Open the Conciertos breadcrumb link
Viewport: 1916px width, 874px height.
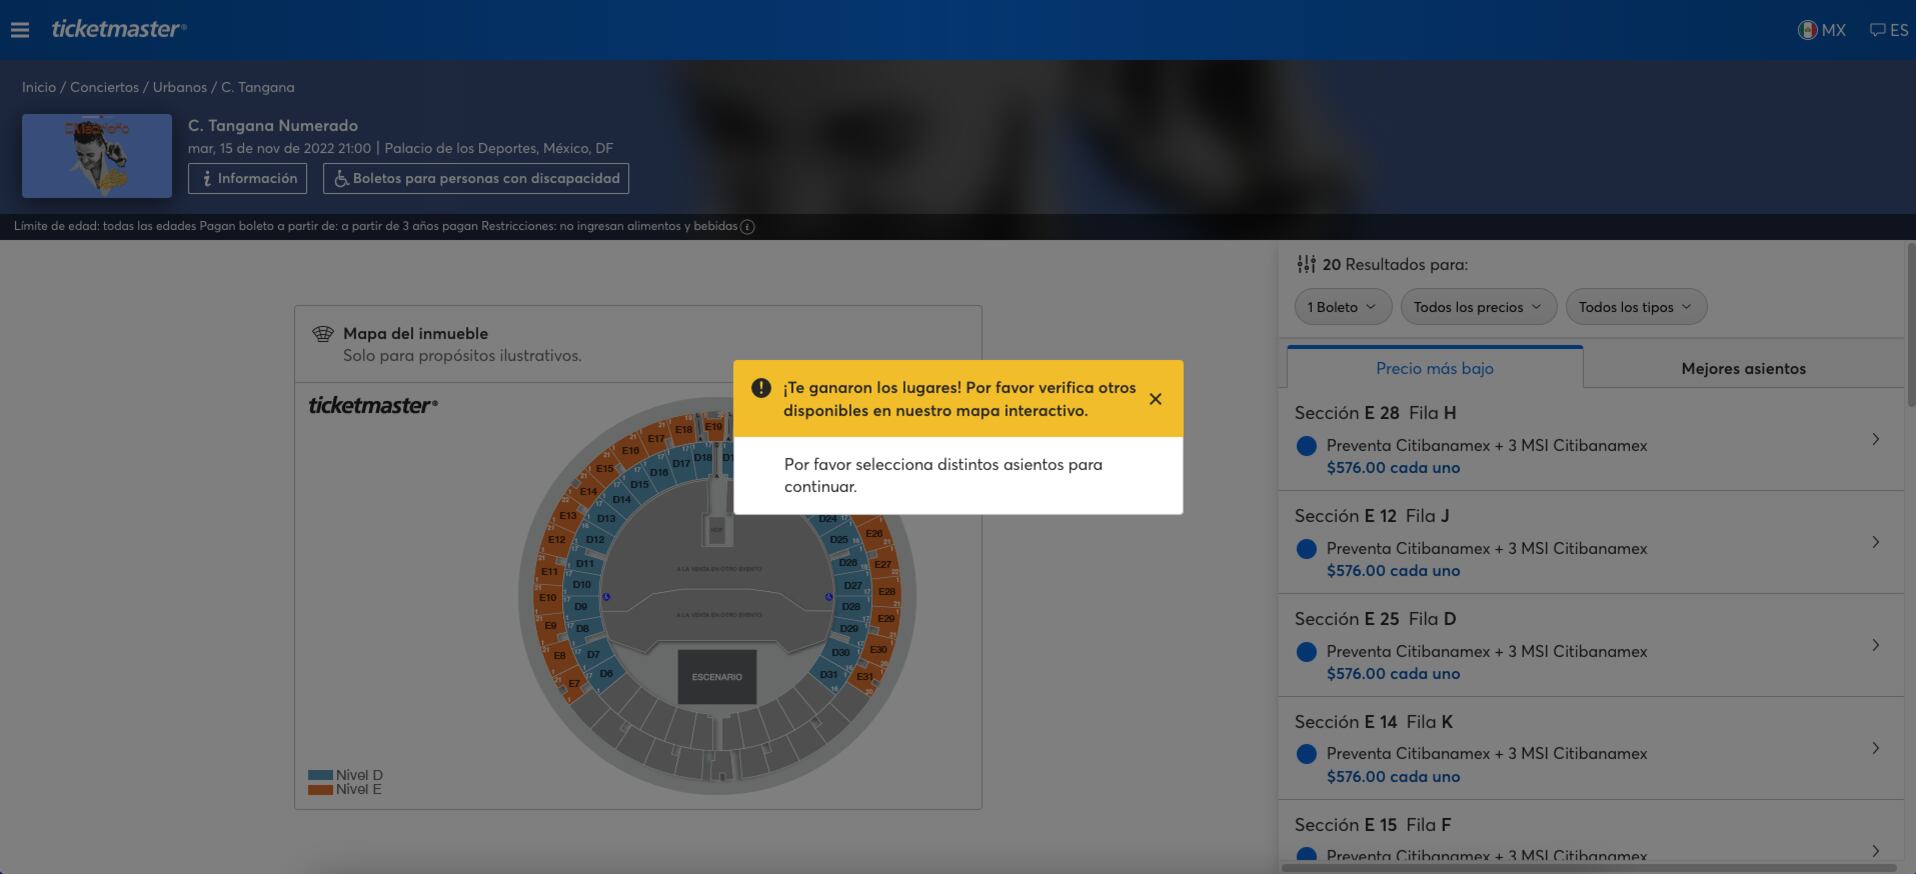[x=104, y=87]
